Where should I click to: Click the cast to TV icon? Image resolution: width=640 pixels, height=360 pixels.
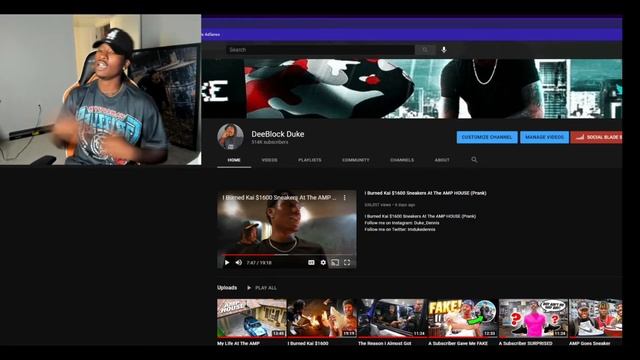point(335,262)
